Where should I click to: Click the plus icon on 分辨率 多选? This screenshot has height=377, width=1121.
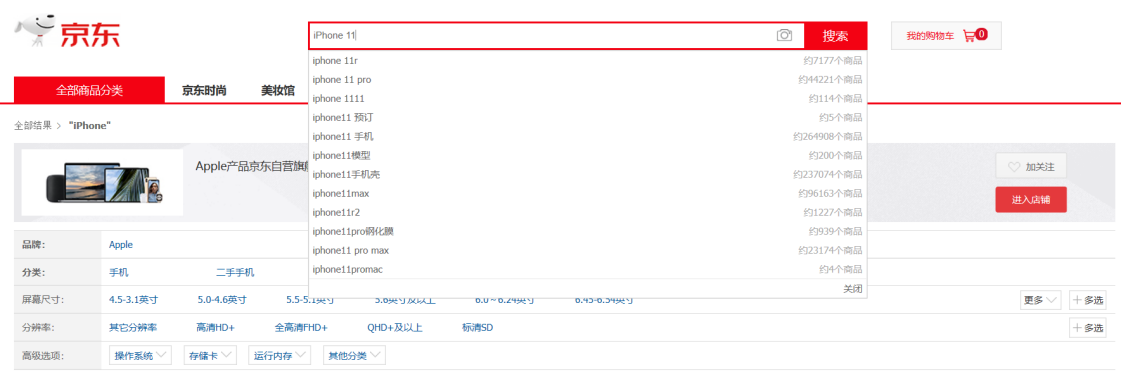pyautogui.click(x=1077, y=328)
